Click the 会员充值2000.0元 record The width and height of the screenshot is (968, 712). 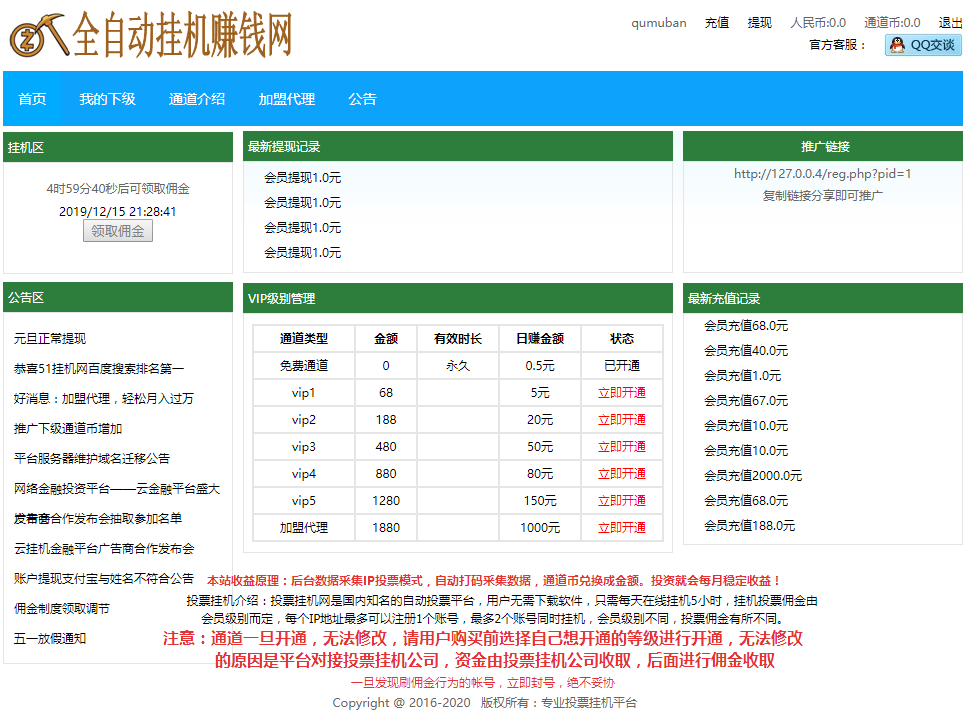tap(753, 475)
